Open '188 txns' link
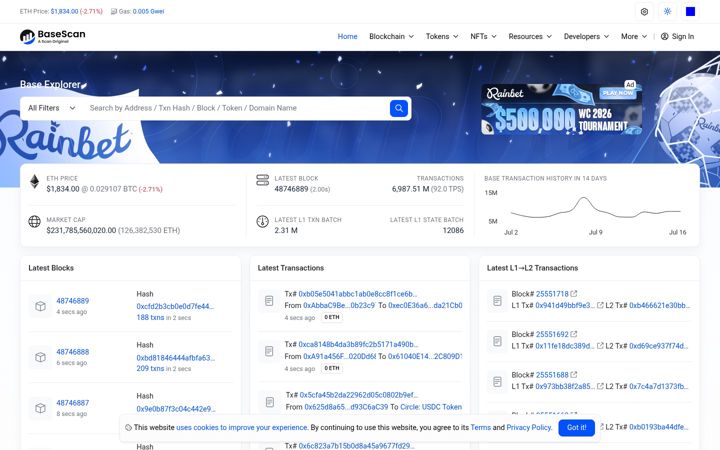This screenshot has width=720, height=450. [150, 318]
